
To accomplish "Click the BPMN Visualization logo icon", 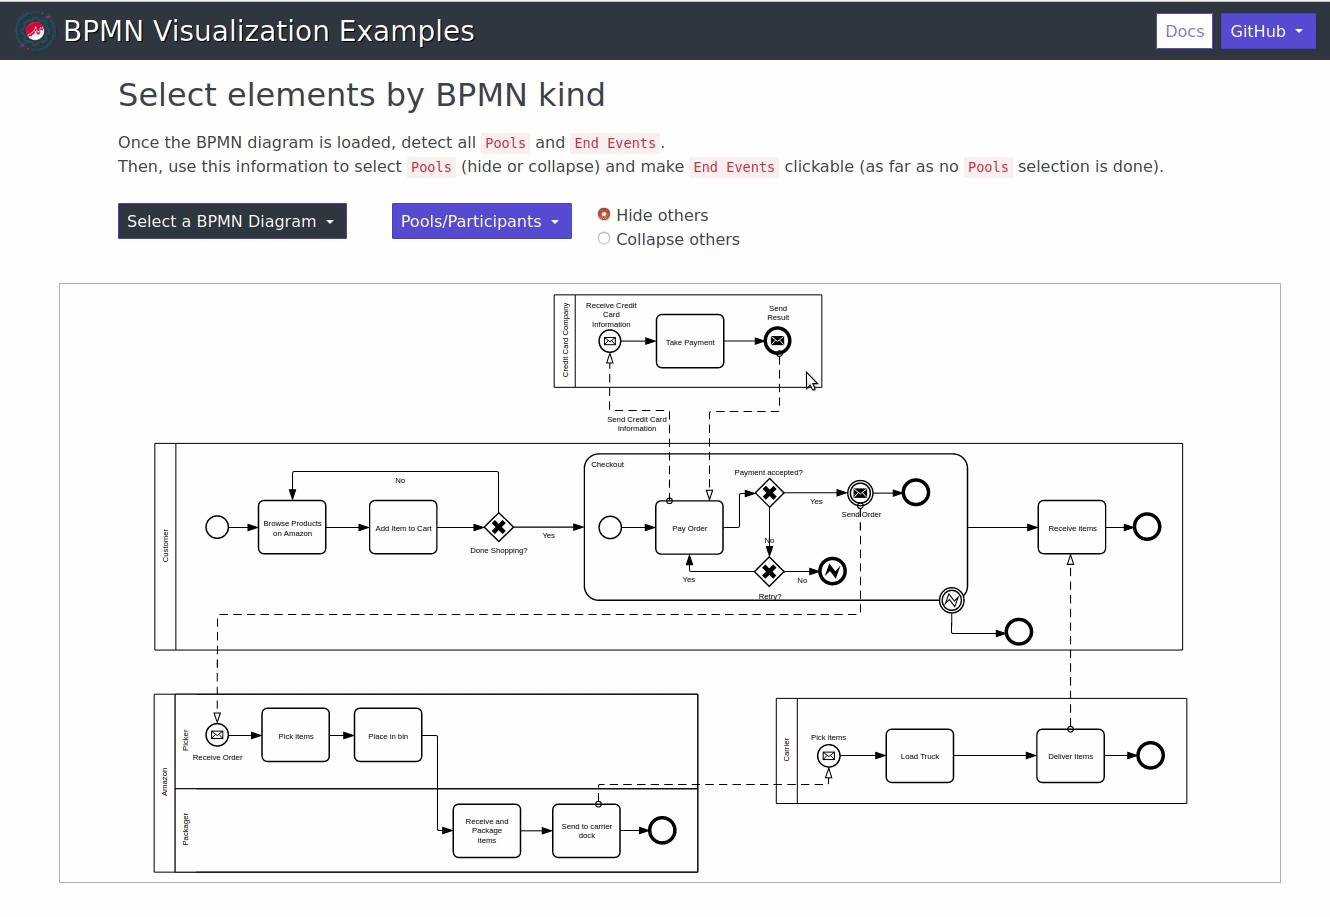I will [x=35, y=31].
